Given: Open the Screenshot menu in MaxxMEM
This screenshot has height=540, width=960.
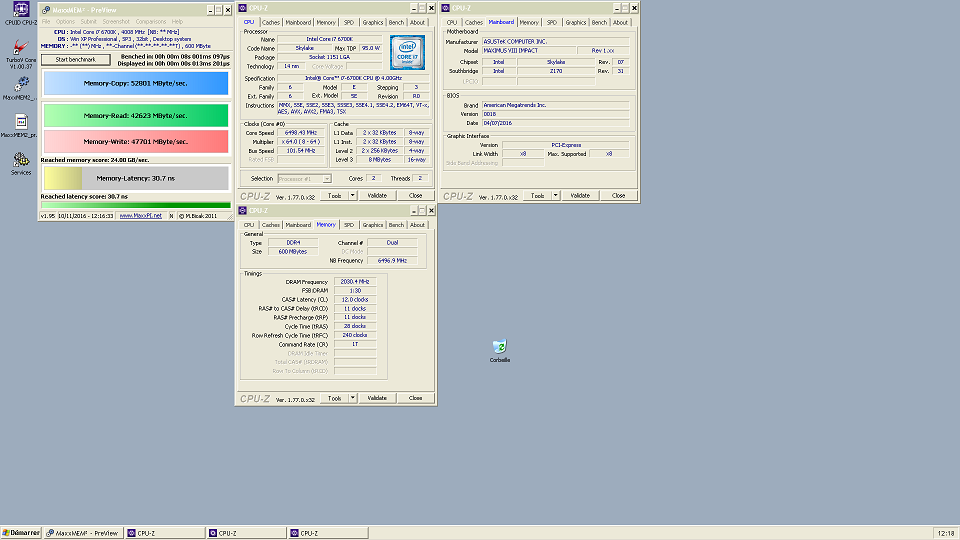Looking at the screenshot, I should pos(116,21).
